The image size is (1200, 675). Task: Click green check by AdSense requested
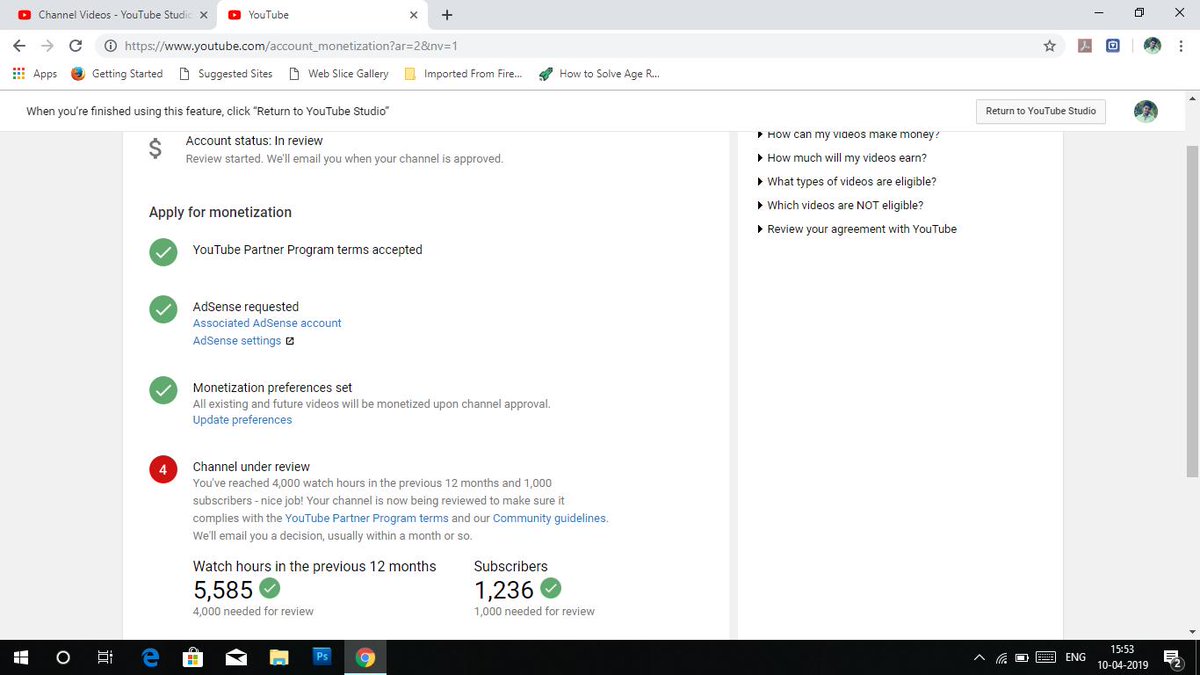click(163, 310)
